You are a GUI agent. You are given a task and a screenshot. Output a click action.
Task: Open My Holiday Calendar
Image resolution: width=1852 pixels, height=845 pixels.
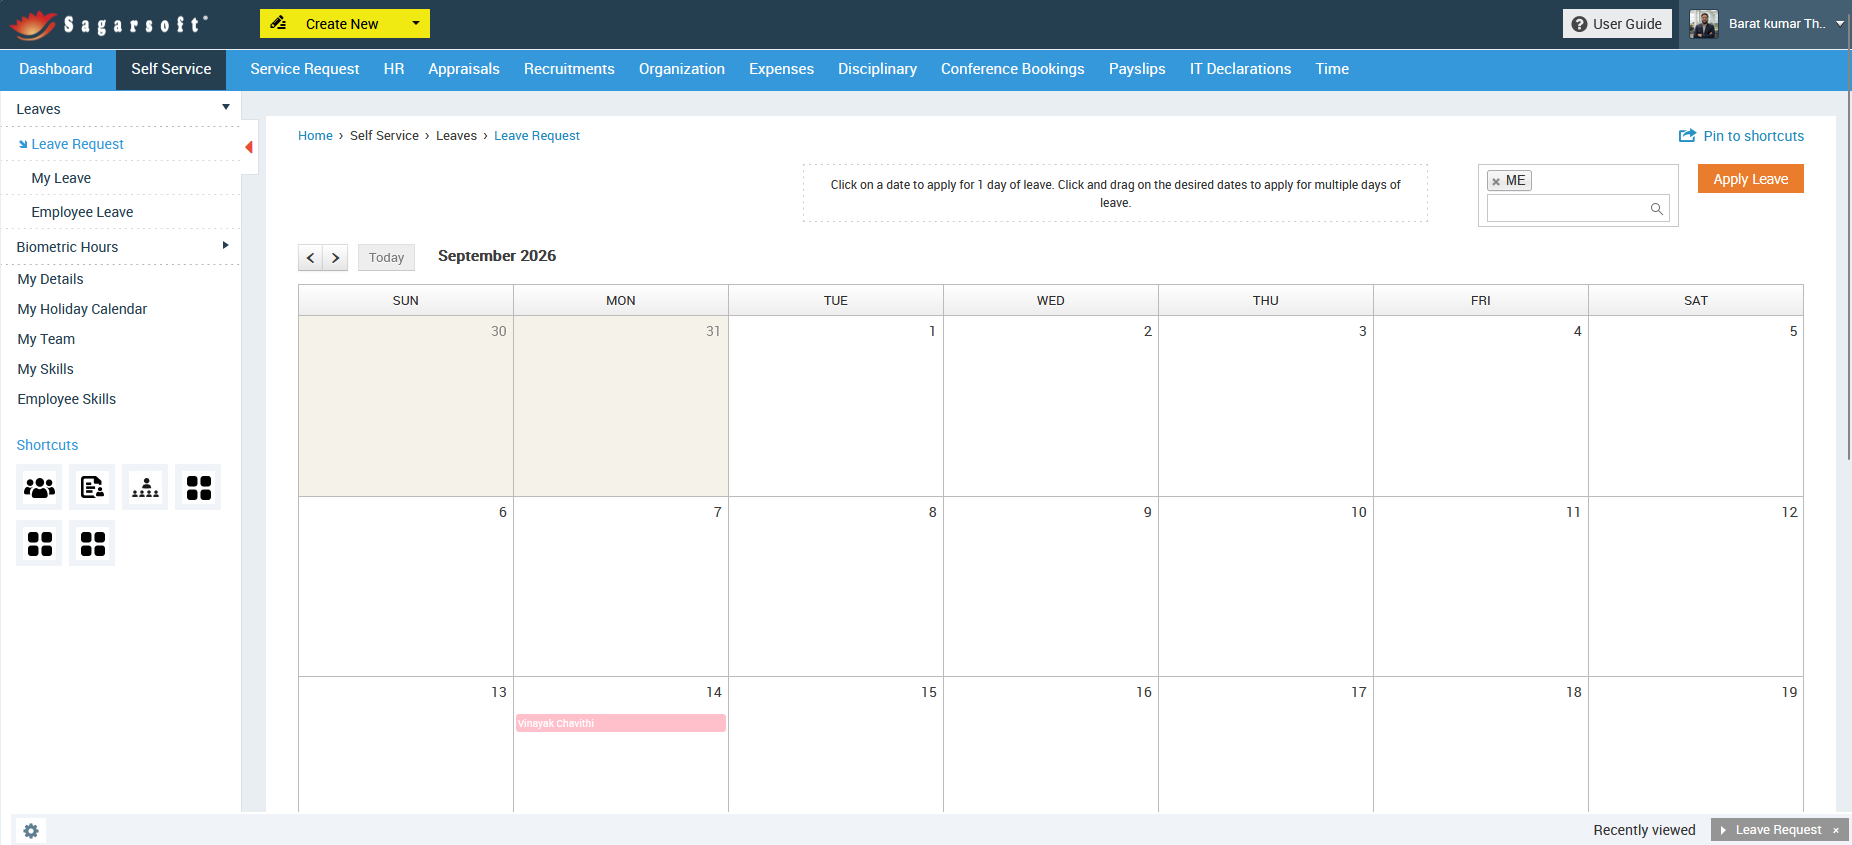(x=82, y=309)
